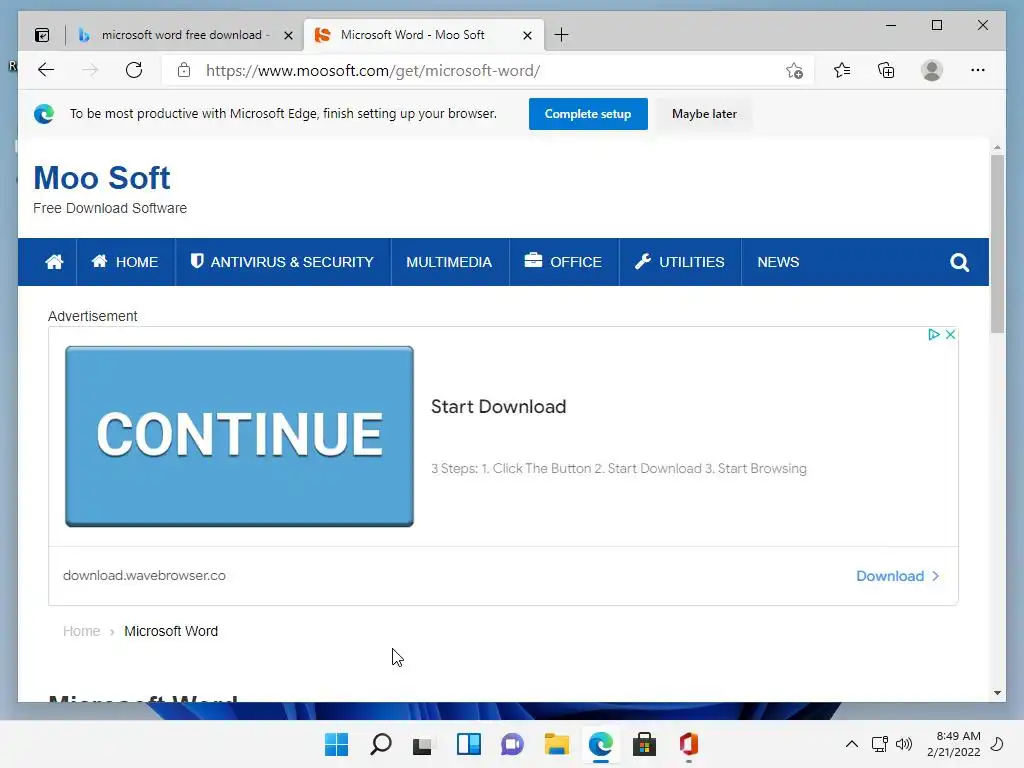Viewport: 1024px width, 768px height.
Task: Open Widgets from the taskbar
Action: 468,744
